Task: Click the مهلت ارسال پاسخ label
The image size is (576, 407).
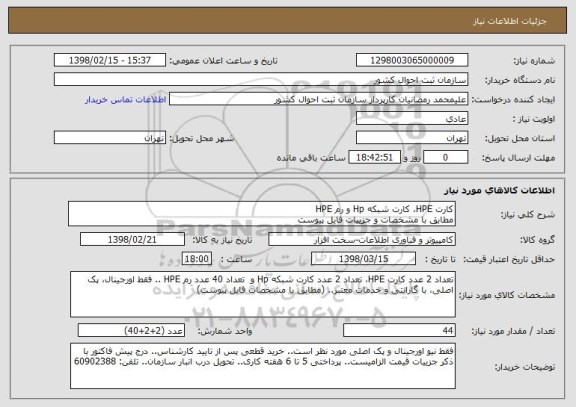Action: (x=518, y=158)
